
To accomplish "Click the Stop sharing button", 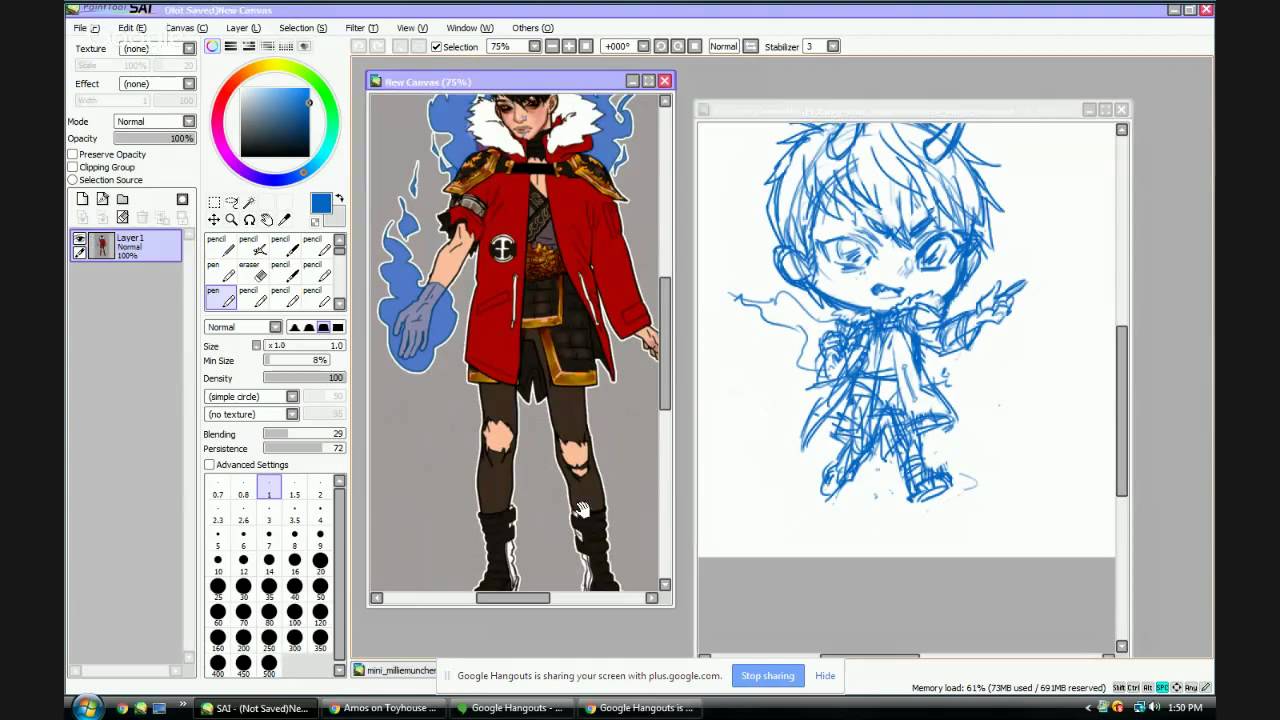I will click(767, 676).
